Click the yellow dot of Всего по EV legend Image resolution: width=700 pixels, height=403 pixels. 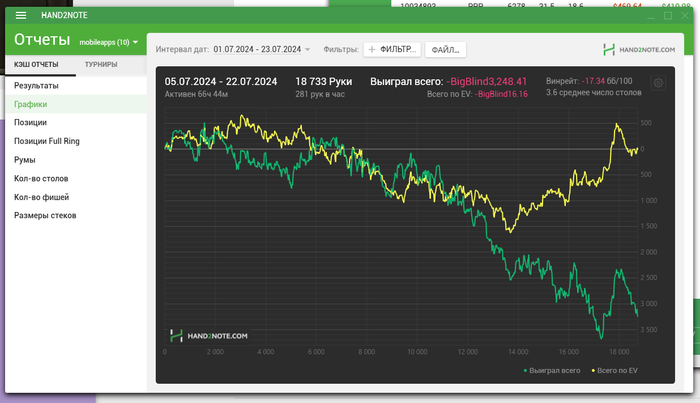pos(593,370)
